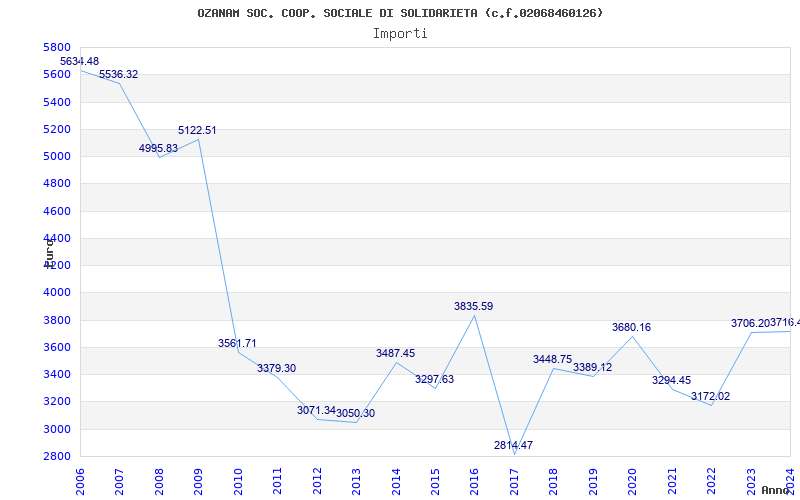Image resolution: width=800 pixels, height=500 pixels.
Task: Click x-axis year 2010
Action: click(238, 481)
